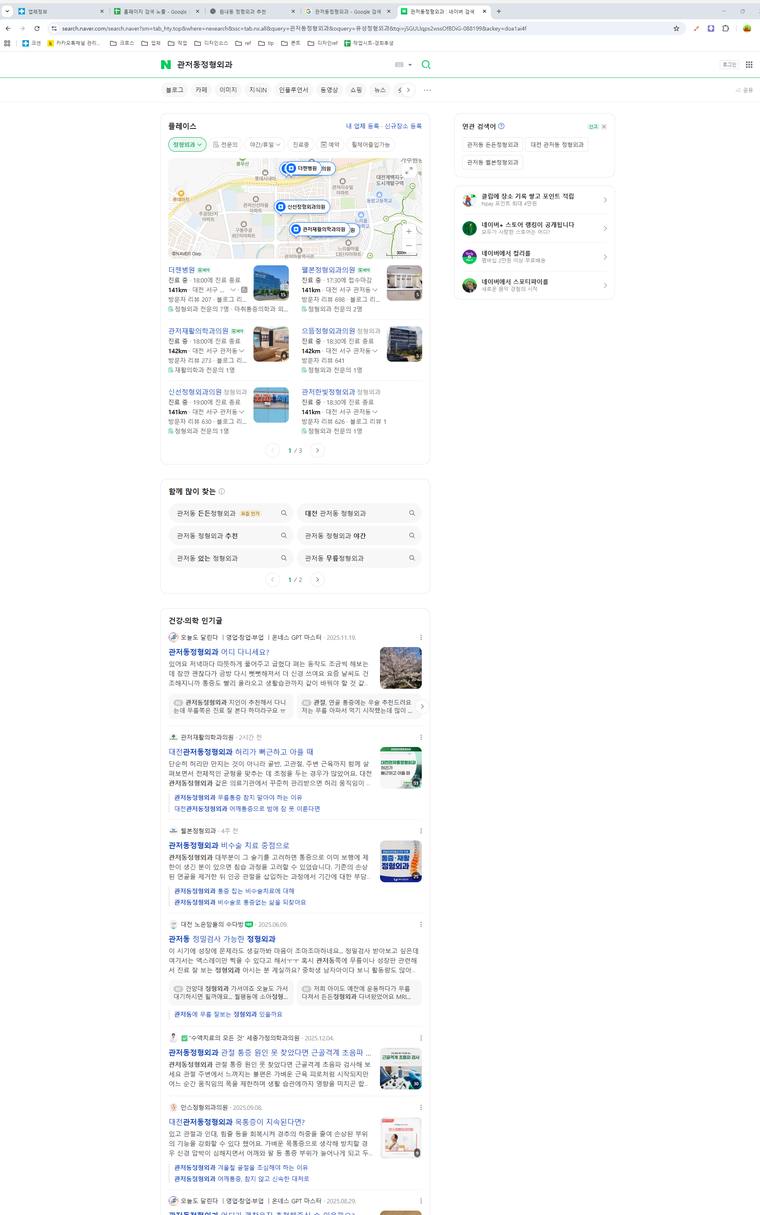Open more options for 웰본정형외과 post
The height and width of the screenshot is (1215, 760).
(x=420, y=830)
